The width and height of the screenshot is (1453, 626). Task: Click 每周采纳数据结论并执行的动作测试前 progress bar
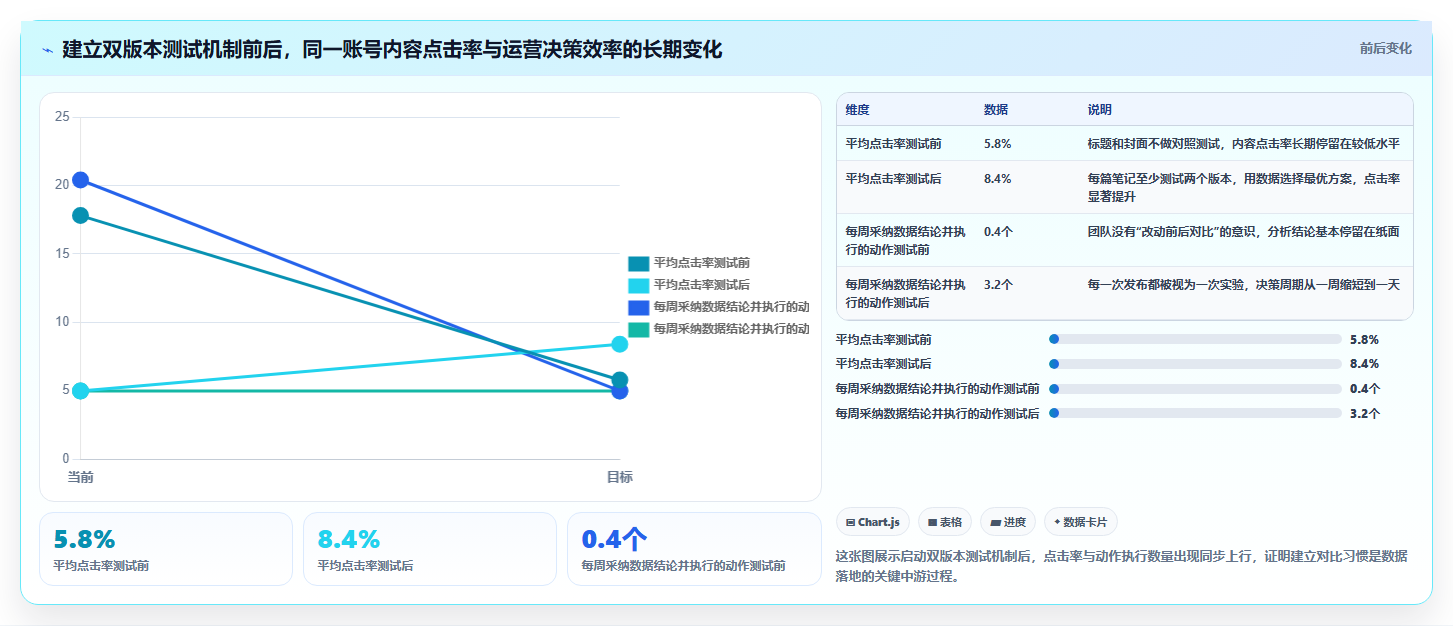[1195, 389]
